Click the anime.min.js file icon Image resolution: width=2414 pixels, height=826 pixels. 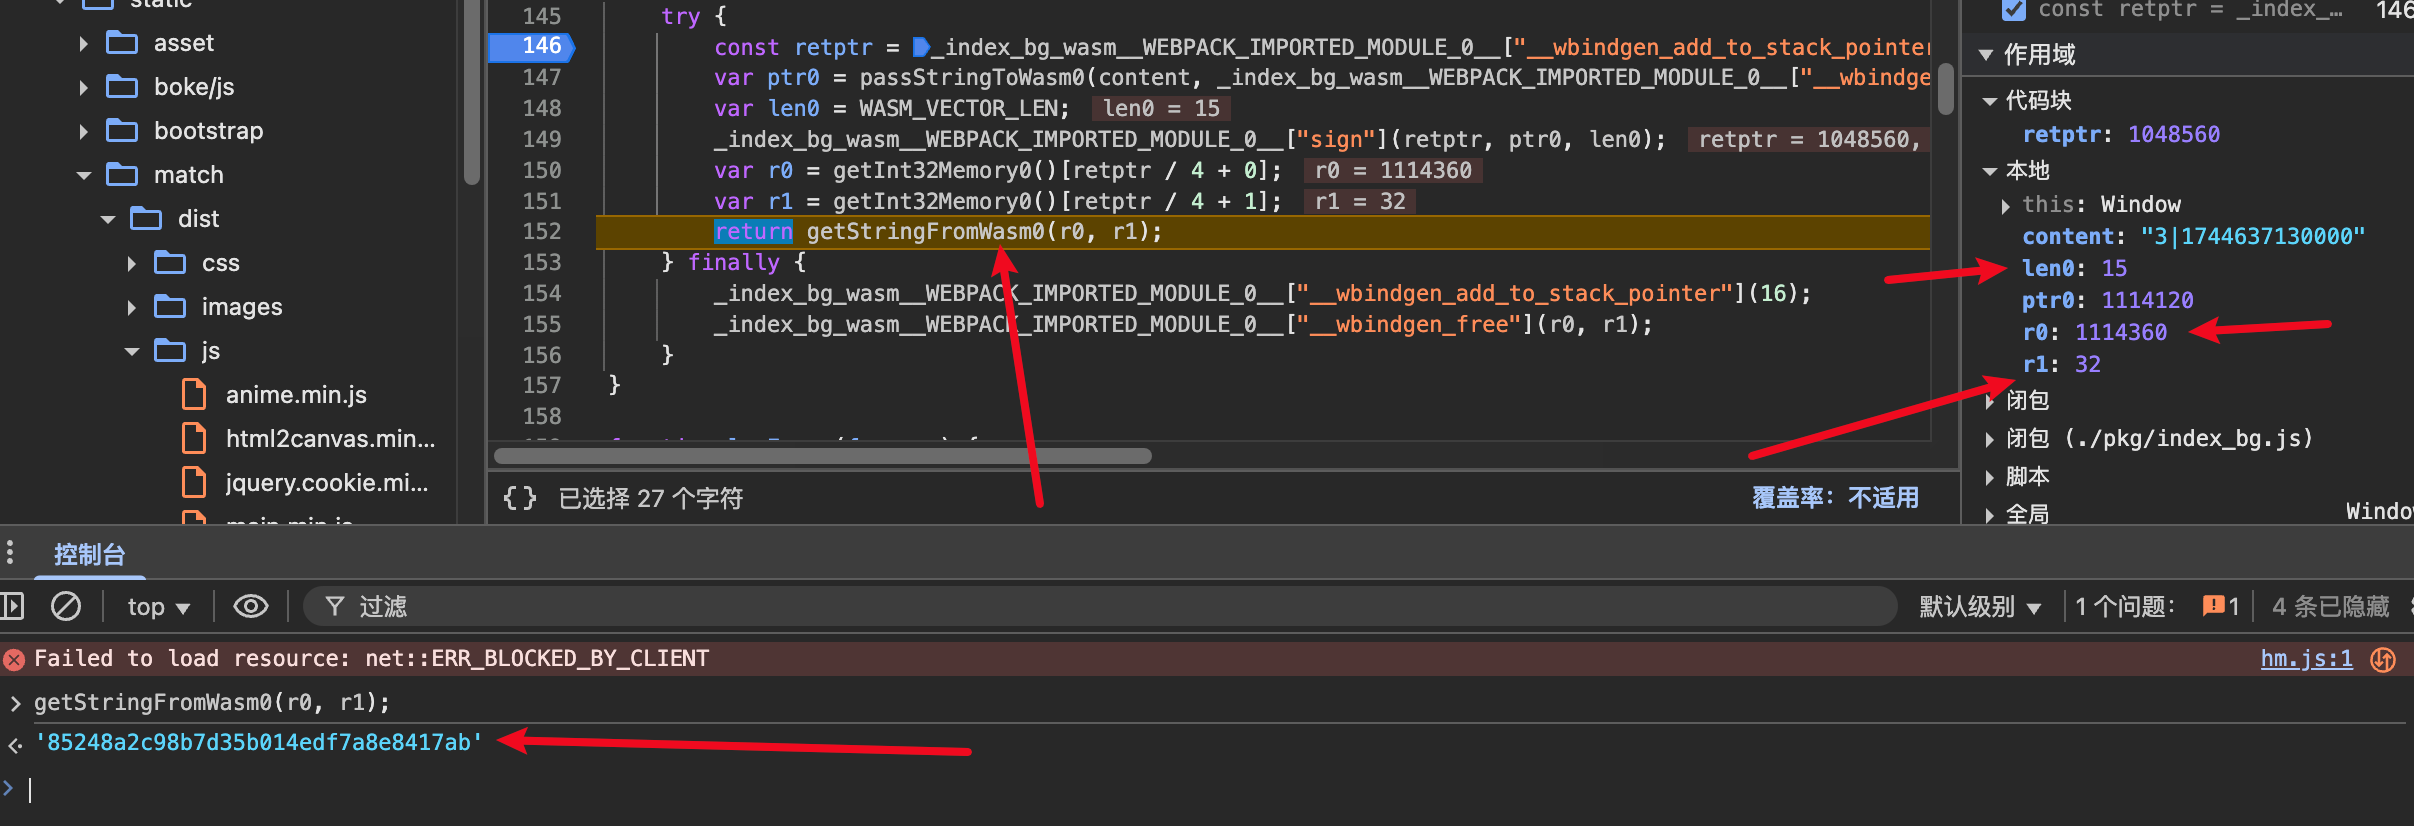(194, 395)
